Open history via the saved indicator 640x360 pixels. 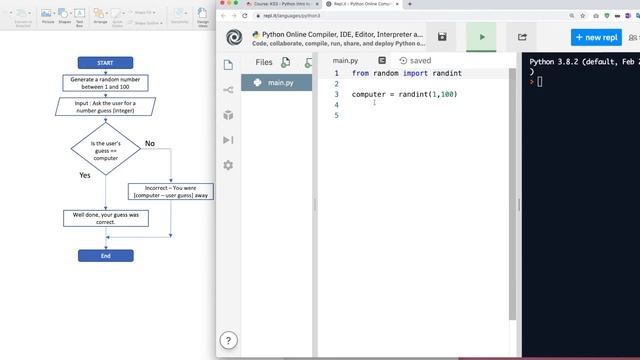[415, 60]
